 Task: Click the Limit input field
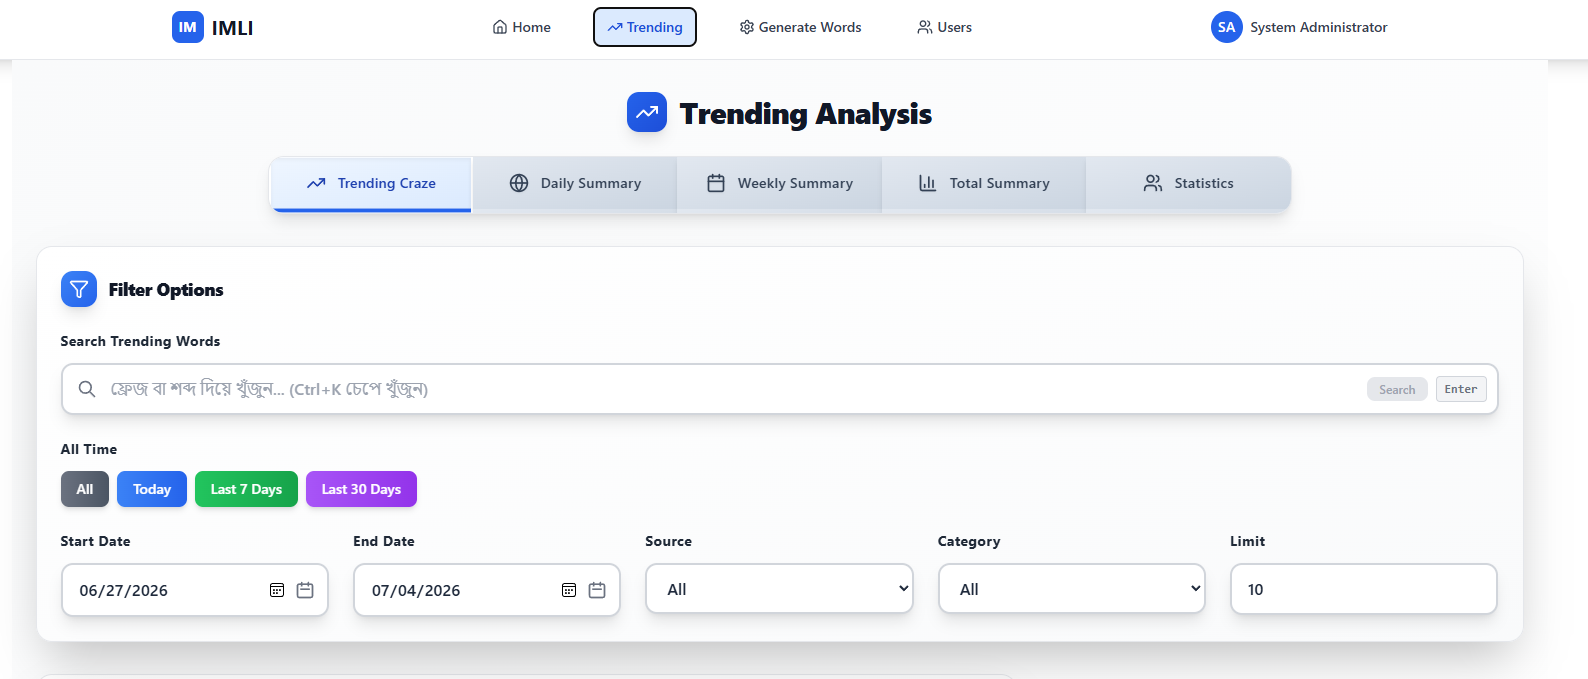(1364, 589)
